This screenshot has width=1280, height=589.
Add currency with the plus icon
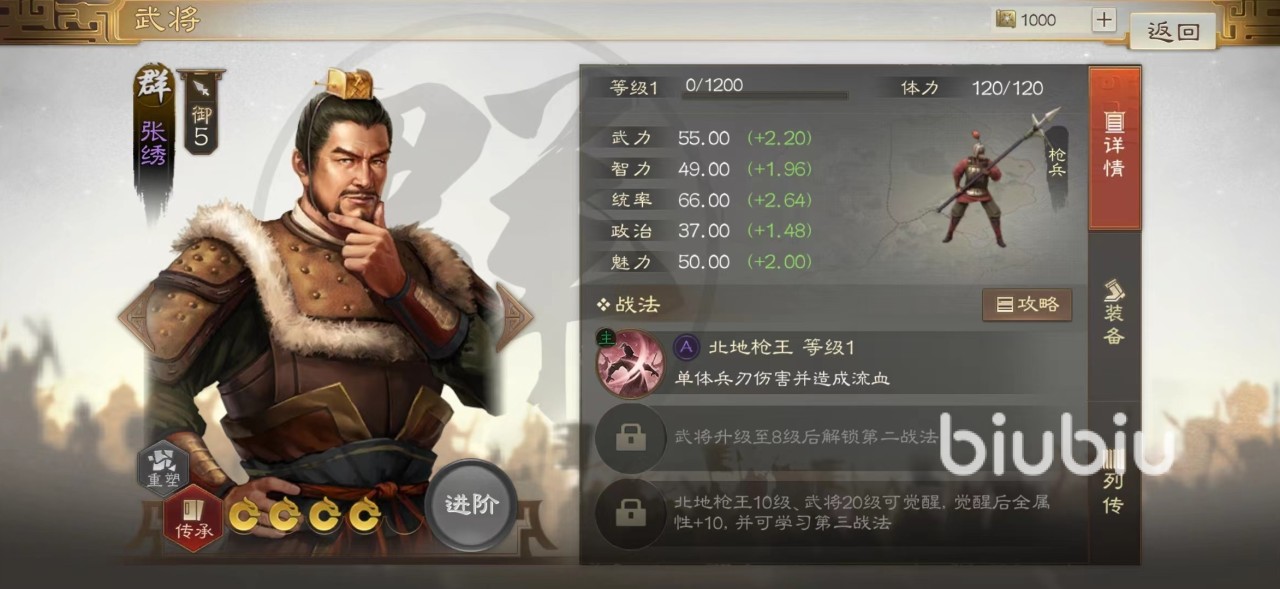tap(1103, 20)
